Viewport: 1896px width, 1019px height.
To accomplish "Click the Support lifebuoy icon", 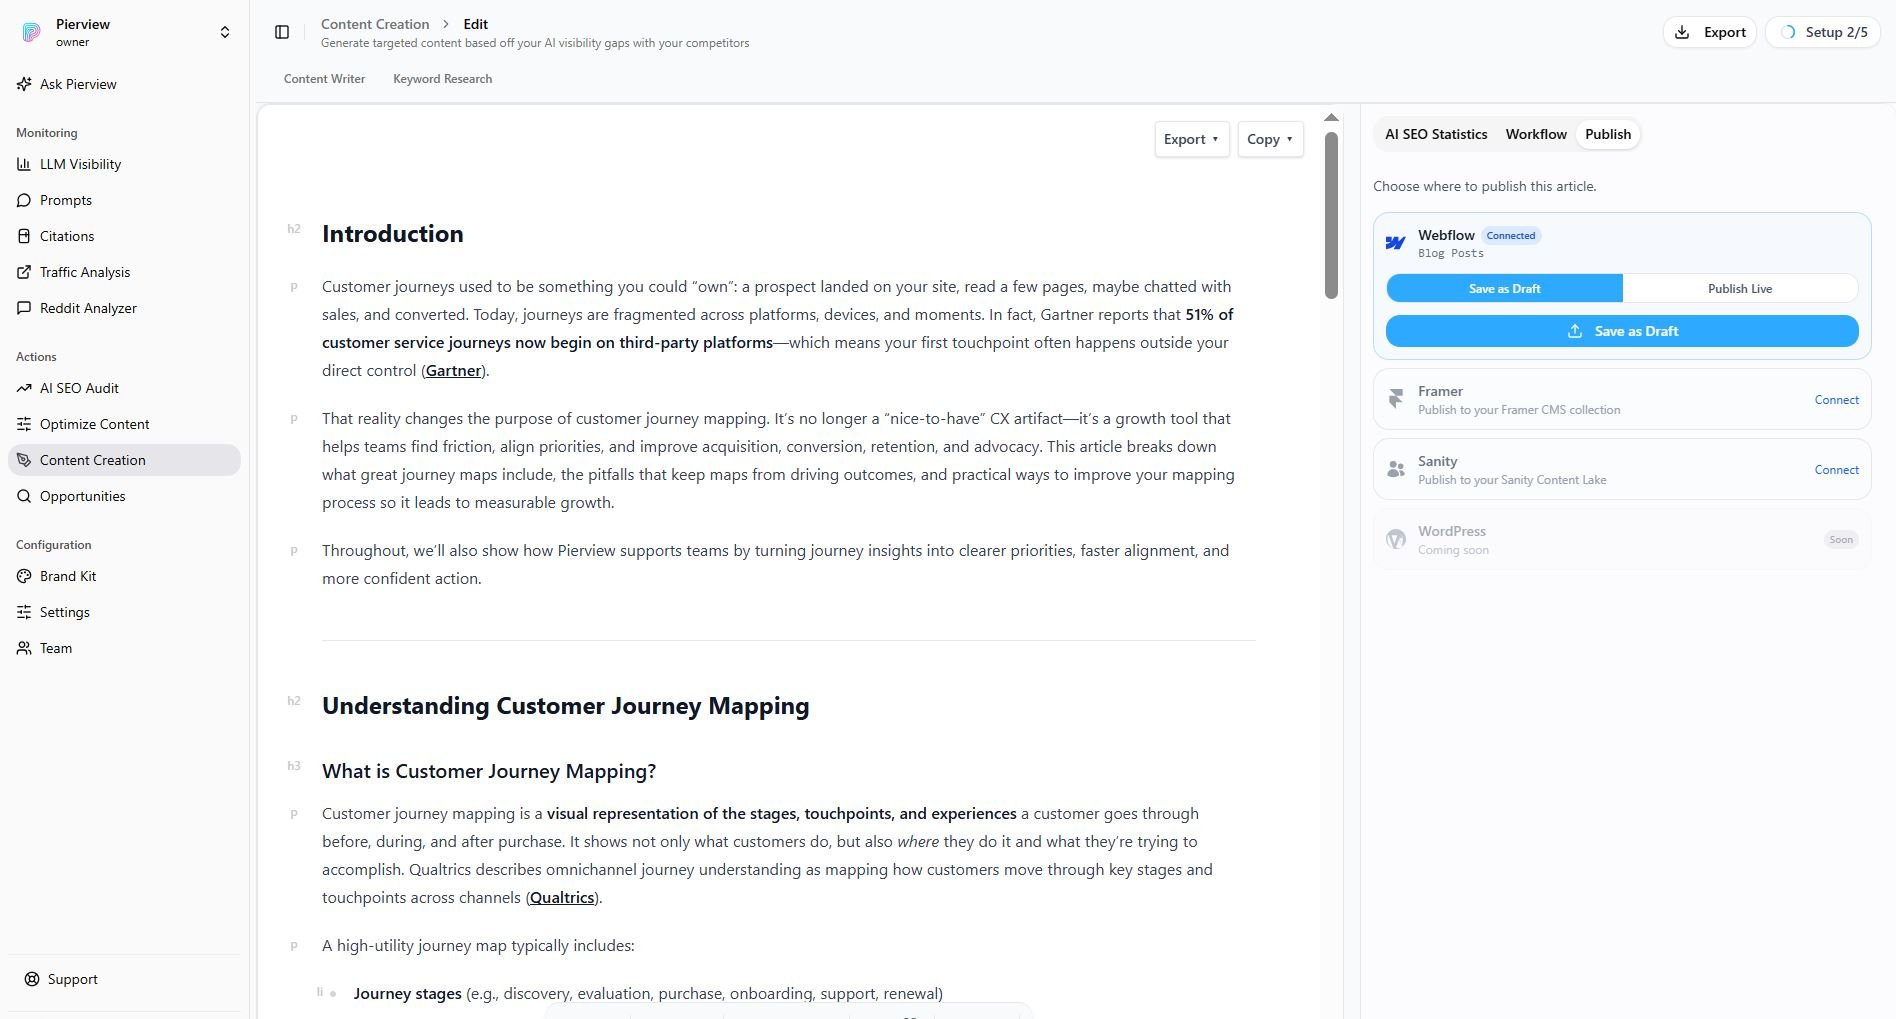I will [x=32, y=979].
